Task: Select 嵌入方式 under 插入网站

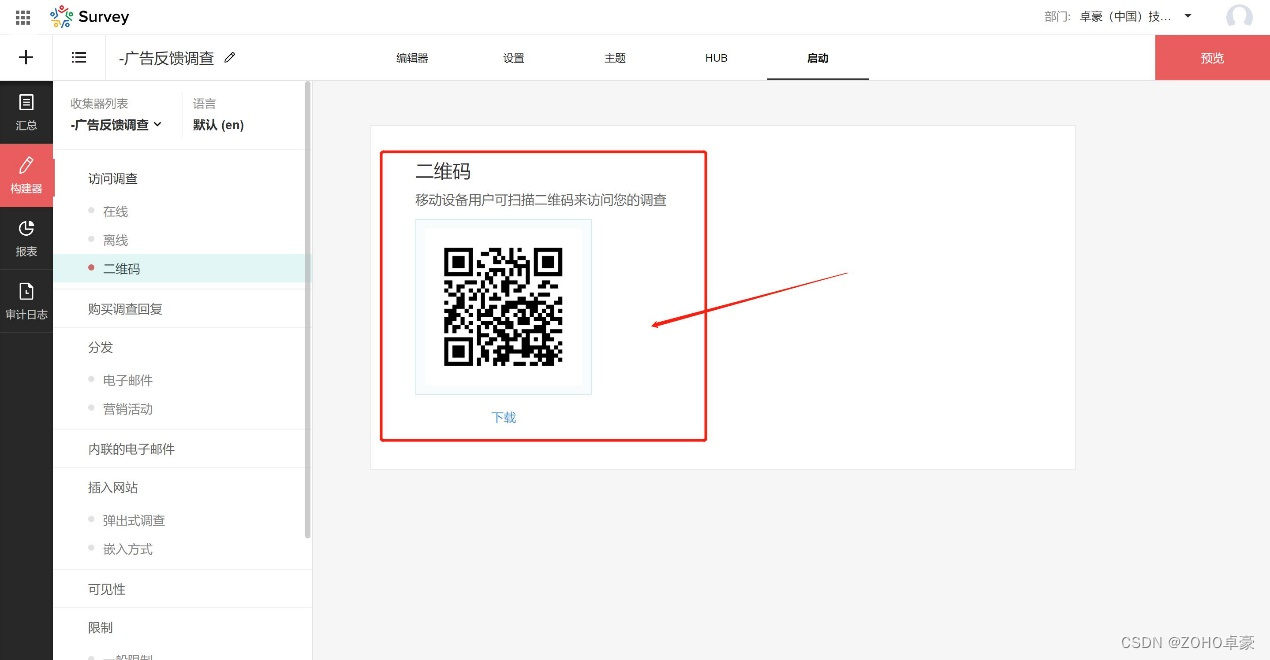Action: tap(128, 550)
